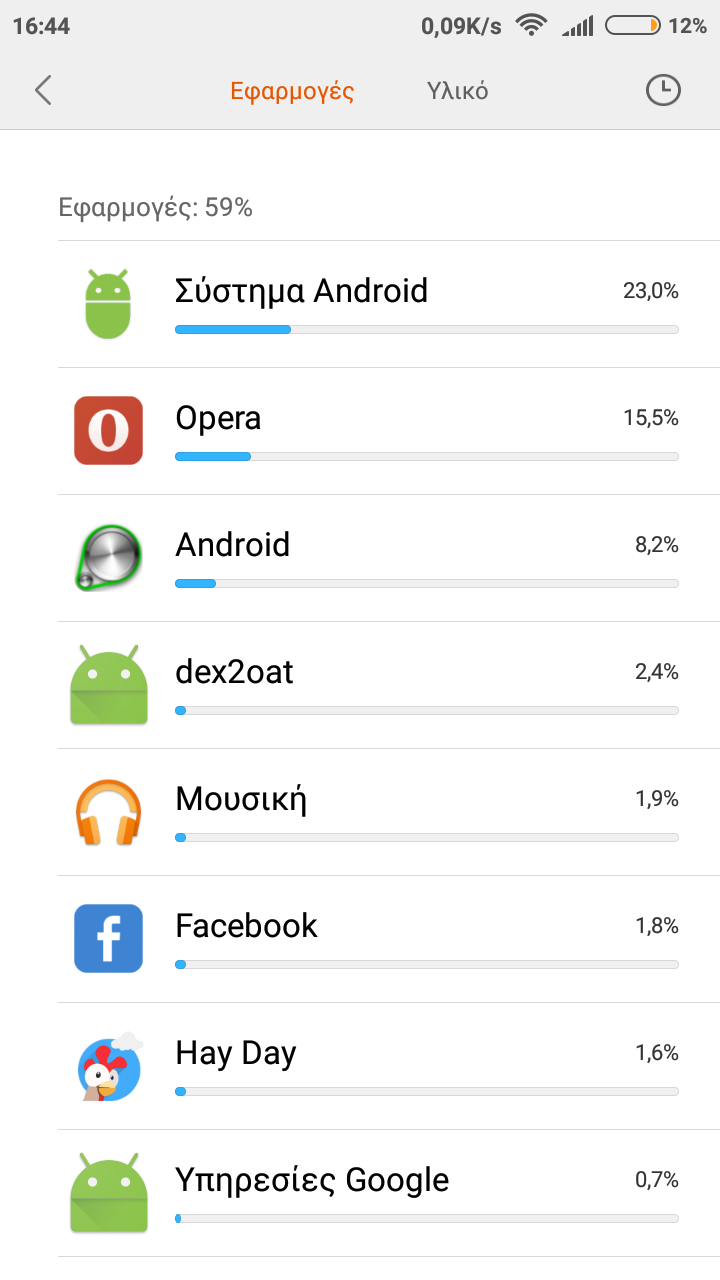
Task: Switch to the Υλικό tab
Action: 457,91
